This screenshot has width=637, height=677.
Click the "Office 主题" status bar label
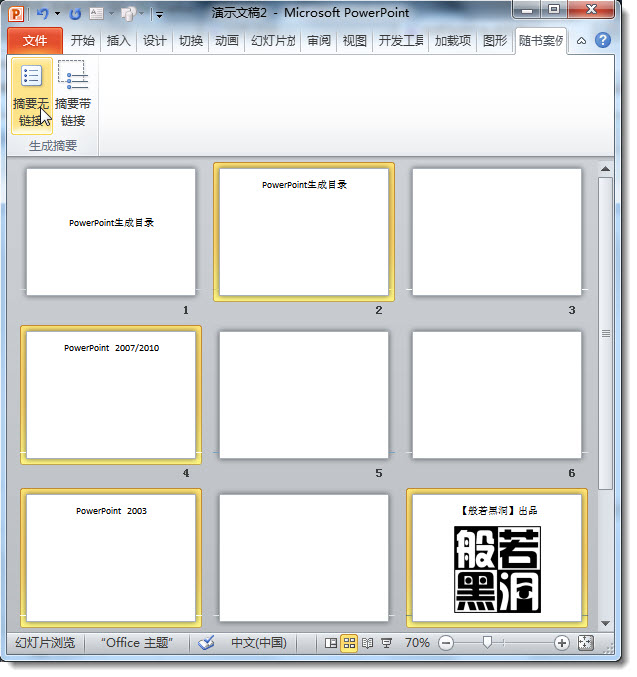137,643
